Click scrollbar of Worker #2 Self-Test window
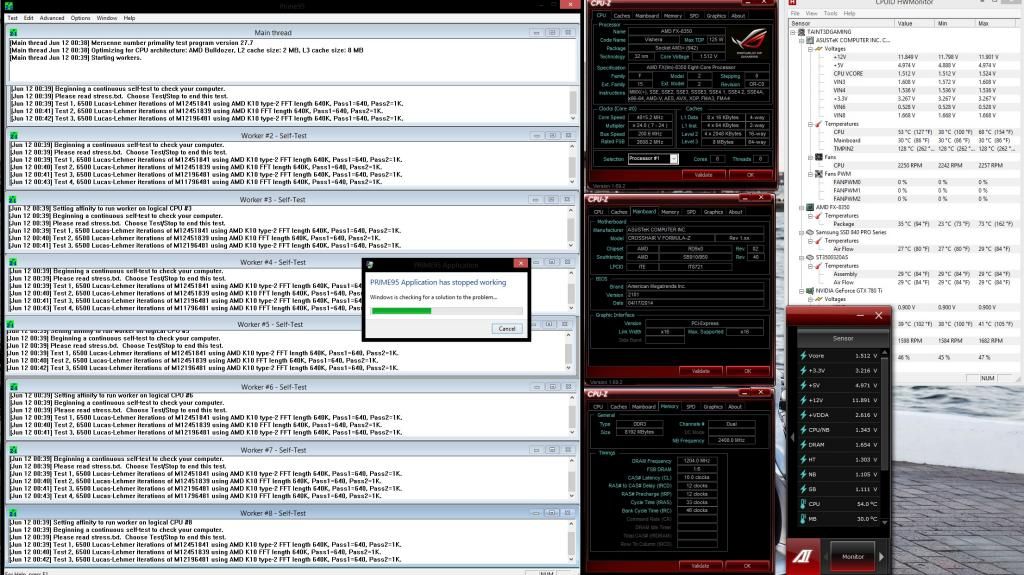Viewport: 1024px width, 575px height. pyautogui.click(x=573, y=163)
